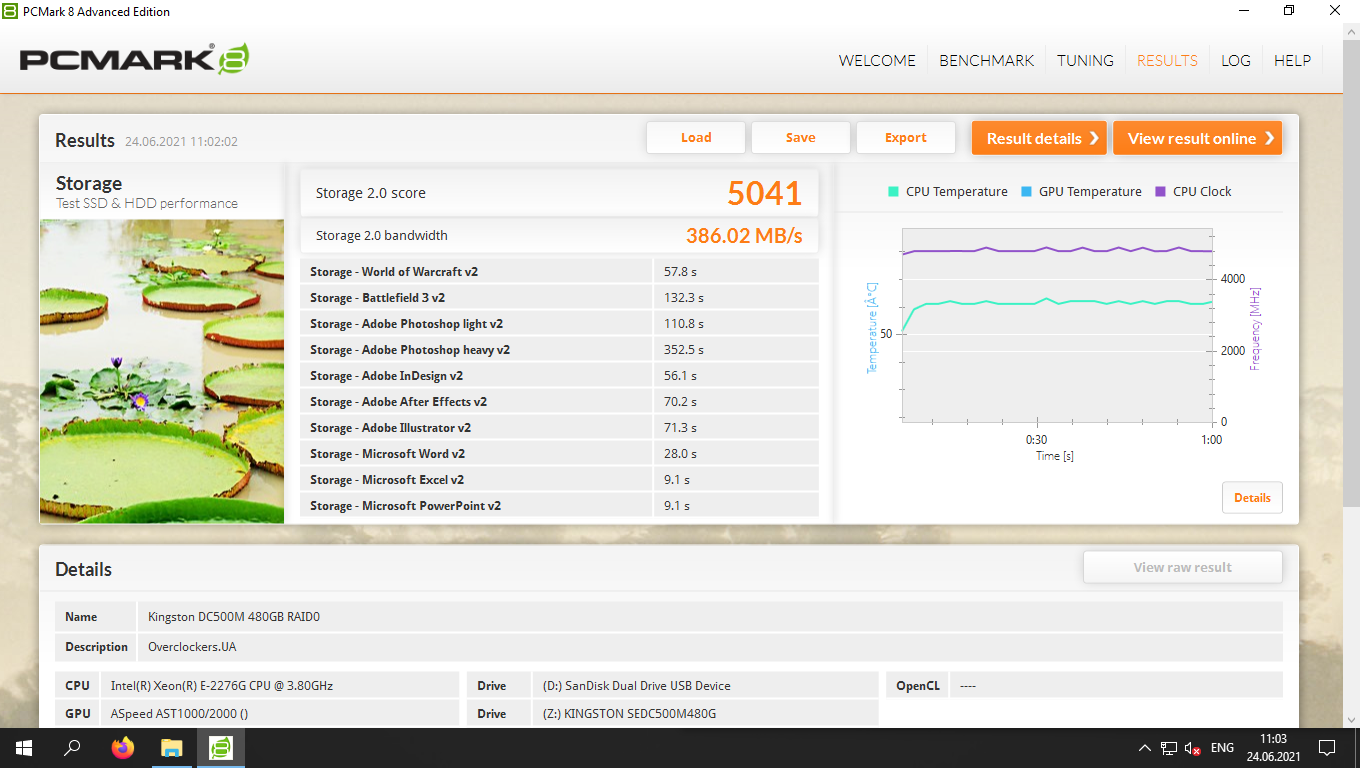Click View result online
This screenshot has height=768, width=1360.
(1197, 138)
